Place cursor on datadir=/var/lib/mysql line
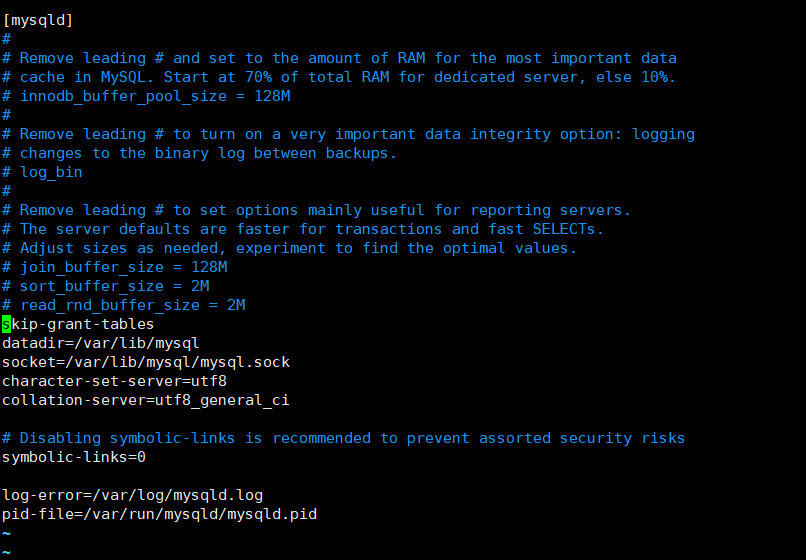The image size is (806, 560). tap(100, 343)
